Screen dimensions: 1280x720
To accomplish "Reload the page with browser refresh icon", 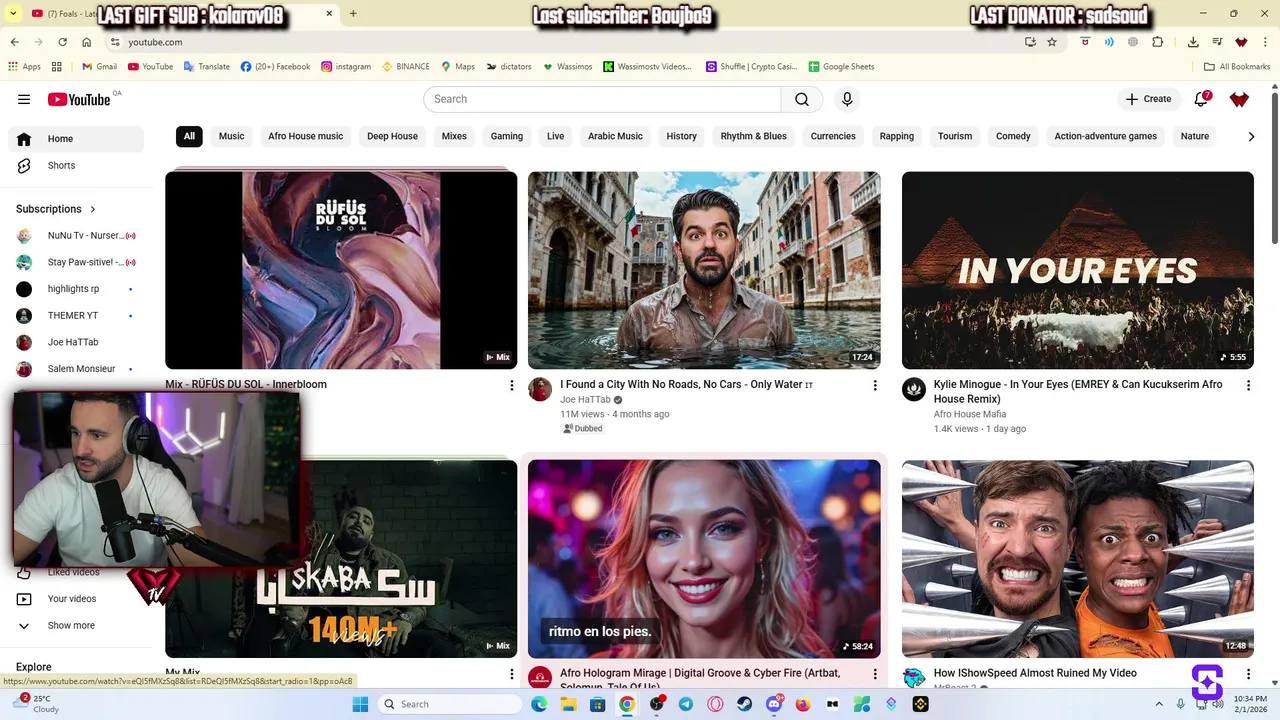I will [63, 42].
